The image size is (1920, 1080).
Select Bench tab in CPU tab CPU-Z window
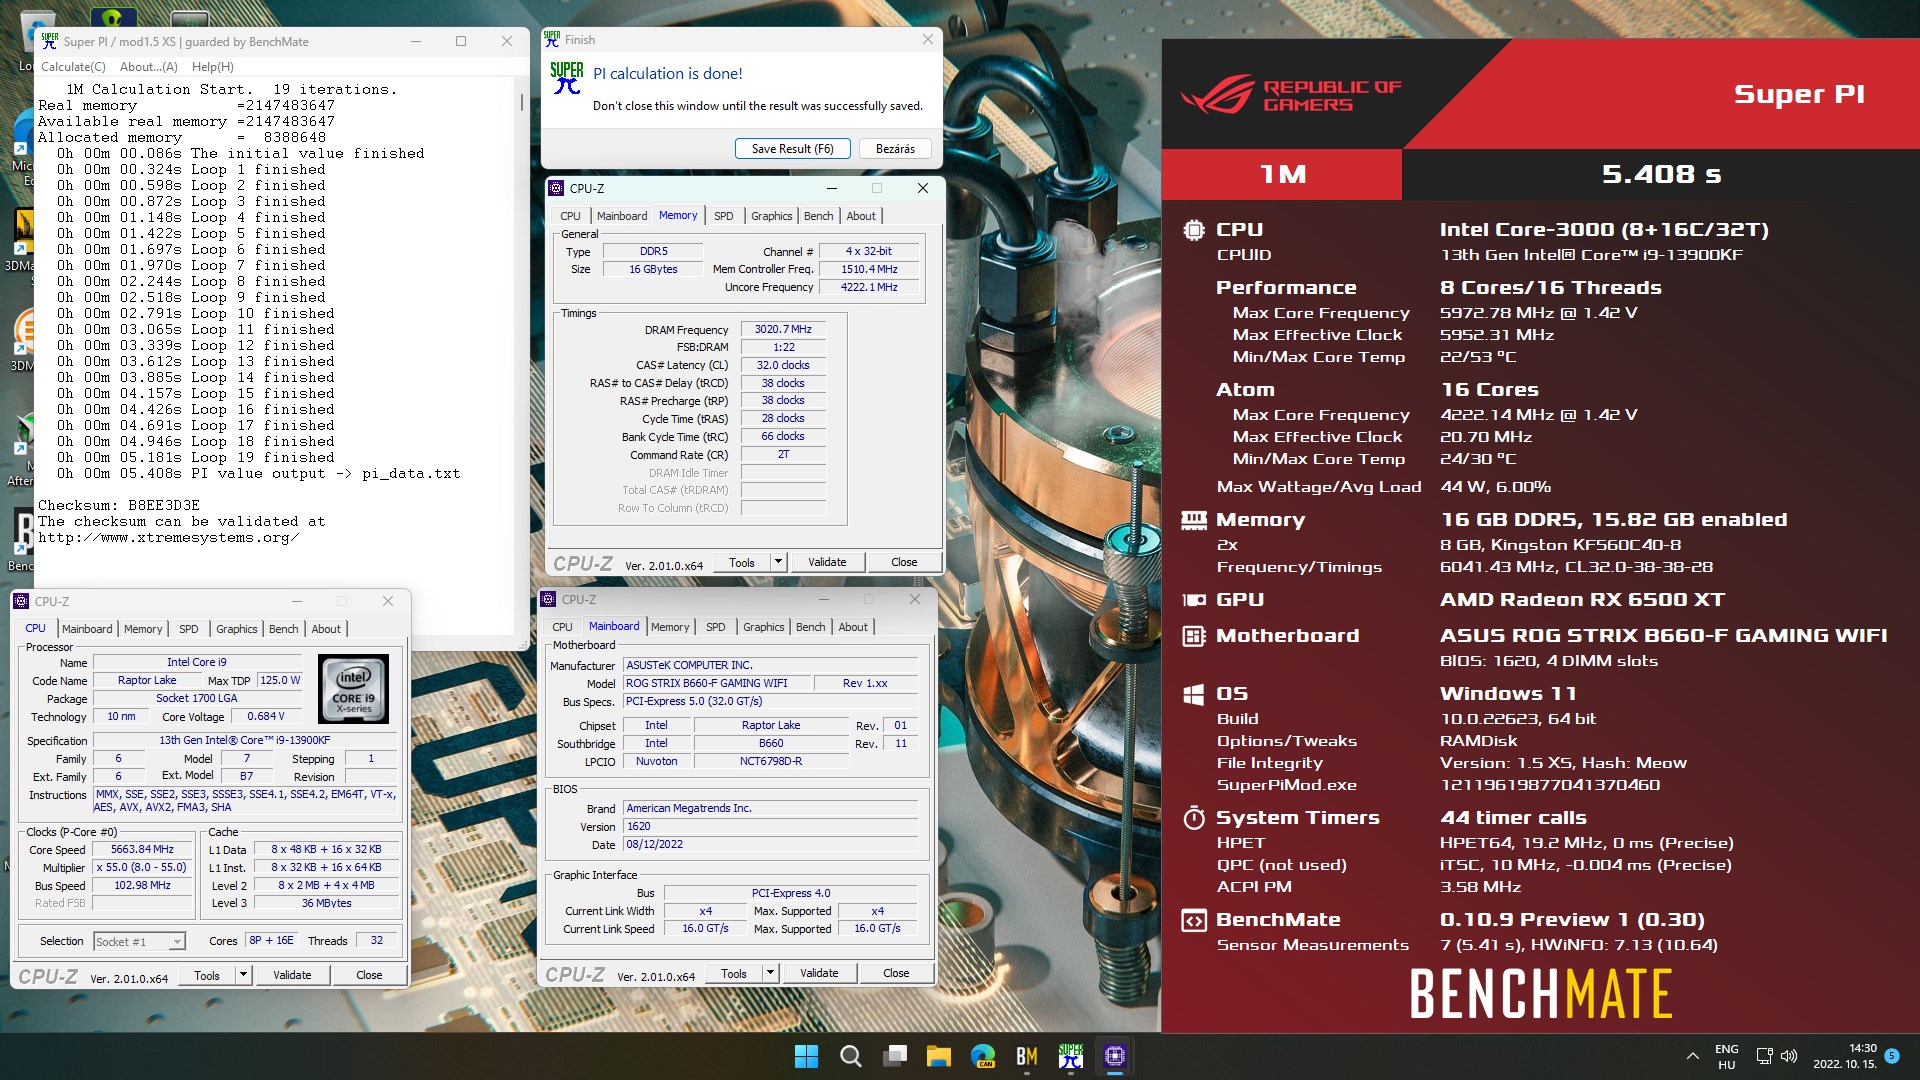[x=283, y=629]
